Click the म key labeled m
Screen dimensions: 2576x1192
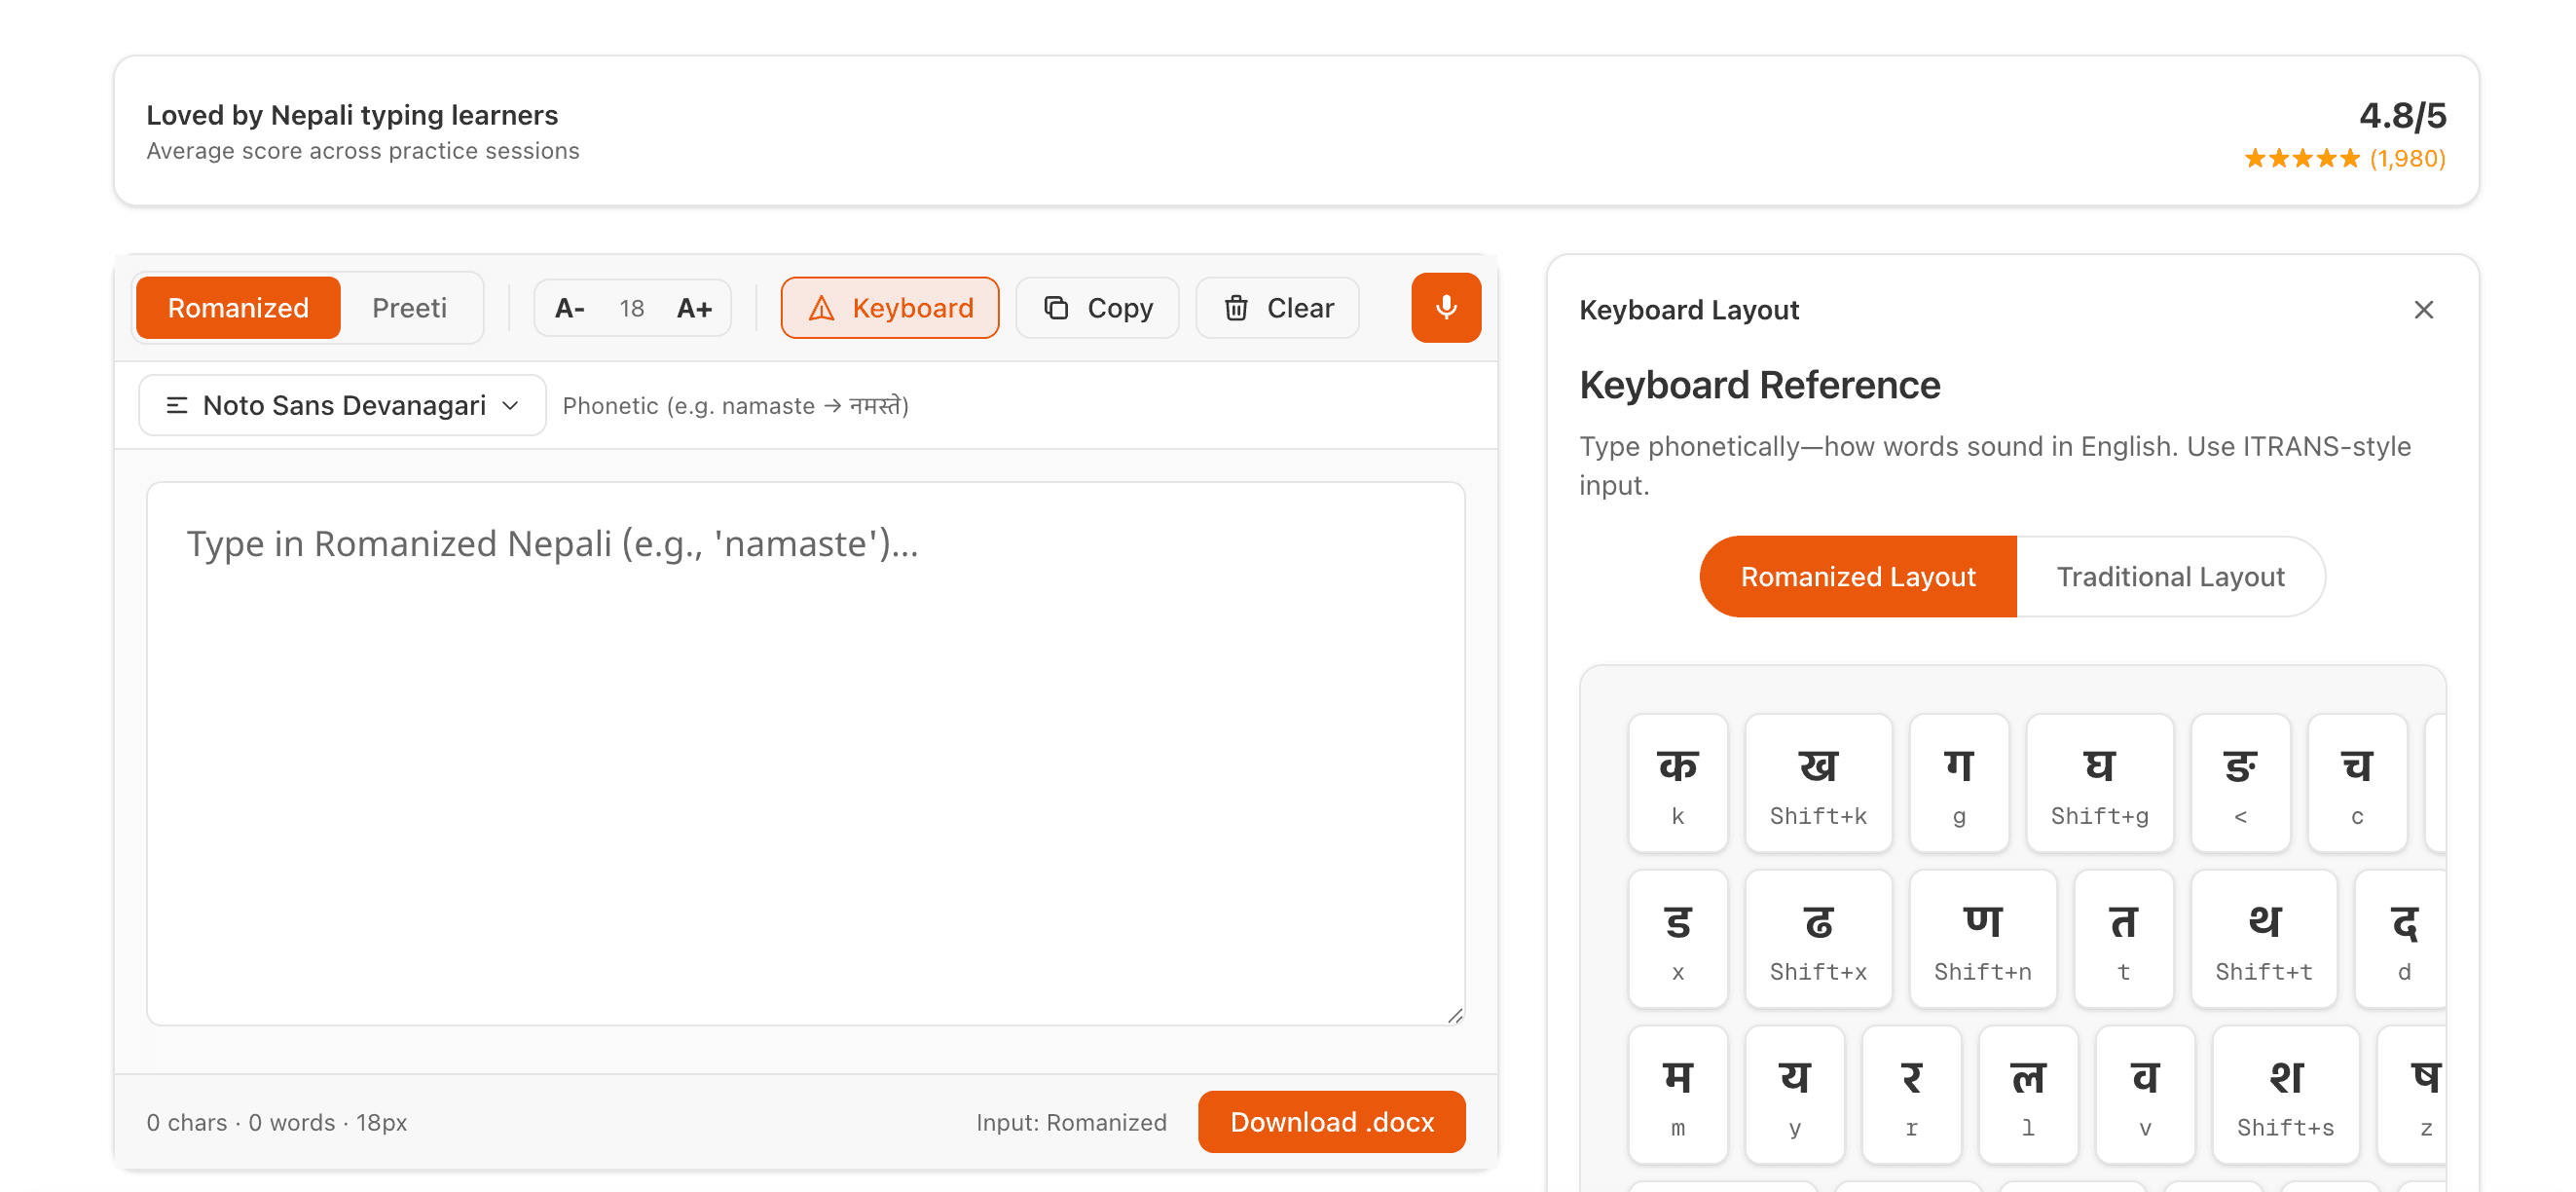1677,1095
